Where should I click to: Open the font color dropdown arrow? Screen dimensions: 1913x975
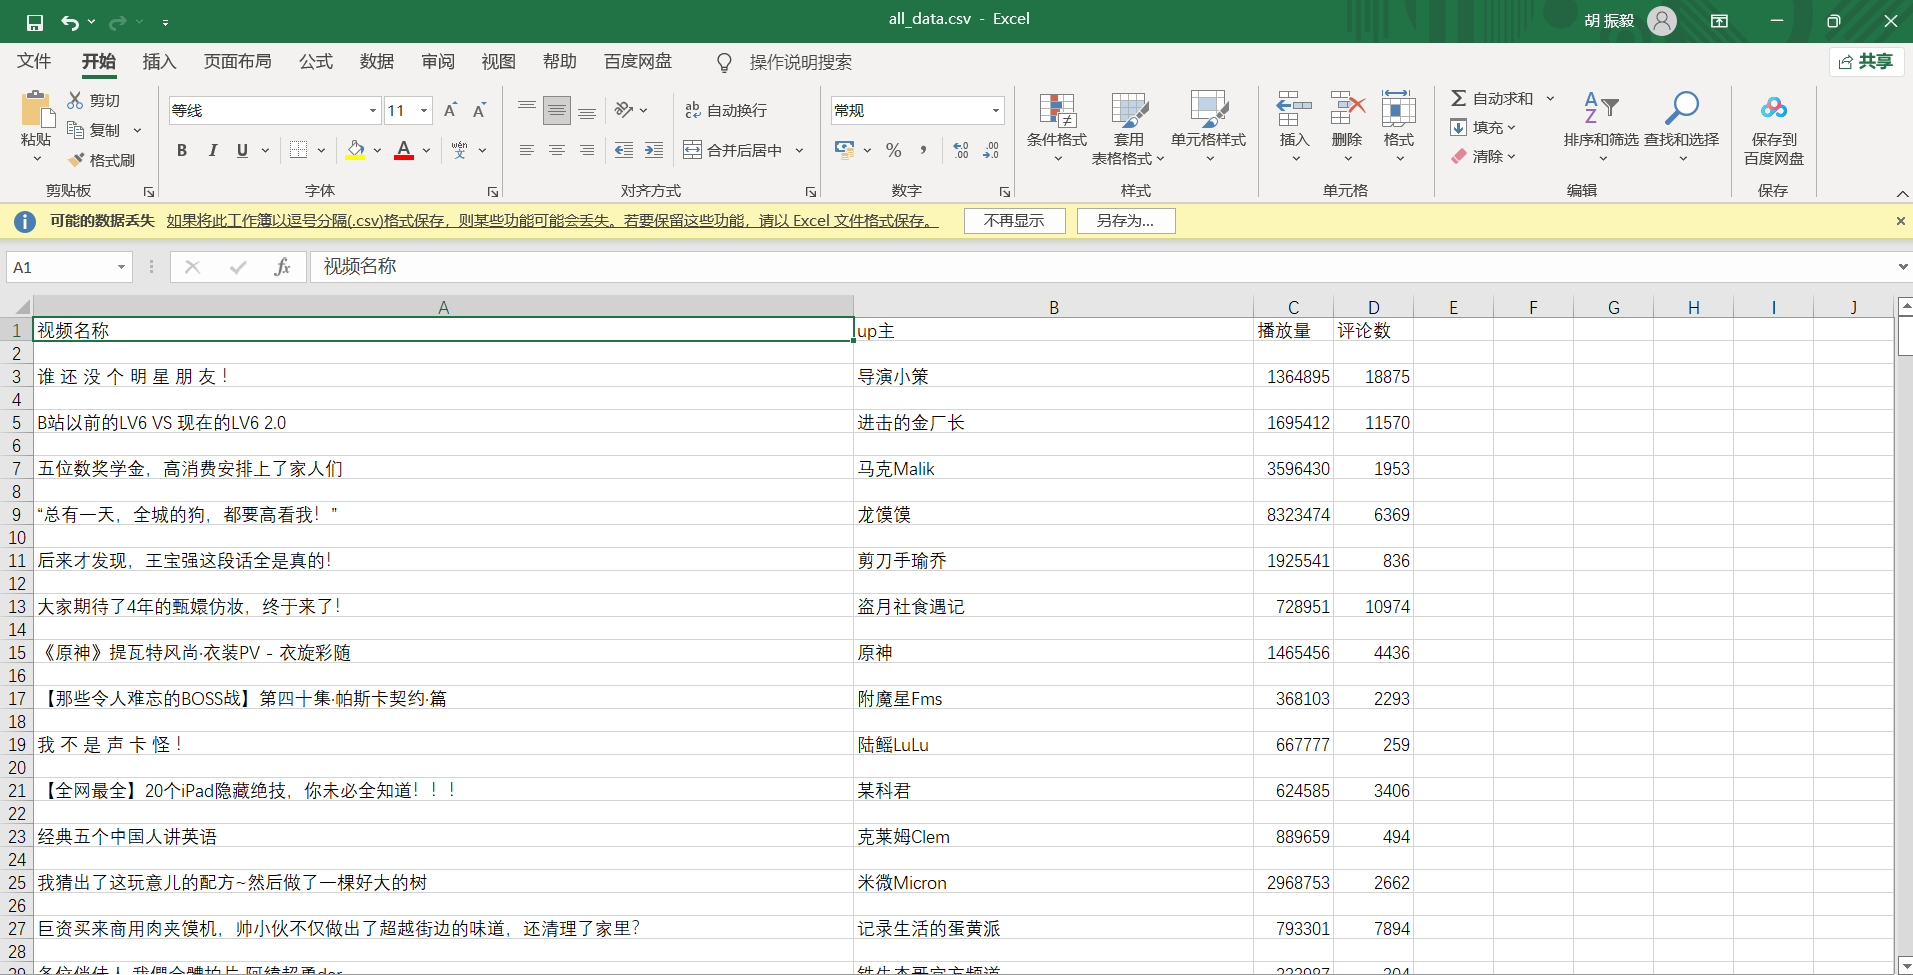coord(426,150)
